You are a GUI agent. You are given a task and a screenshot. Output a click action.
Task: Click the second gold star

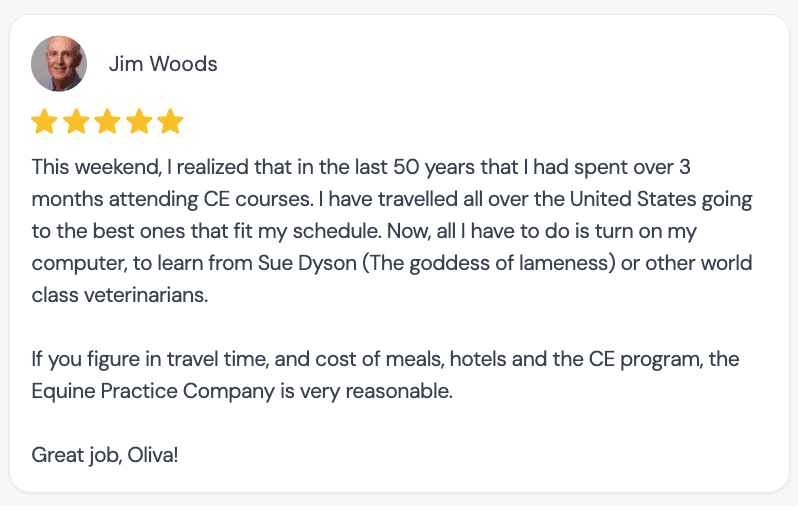pyautogui.click(x=76, y=122)
